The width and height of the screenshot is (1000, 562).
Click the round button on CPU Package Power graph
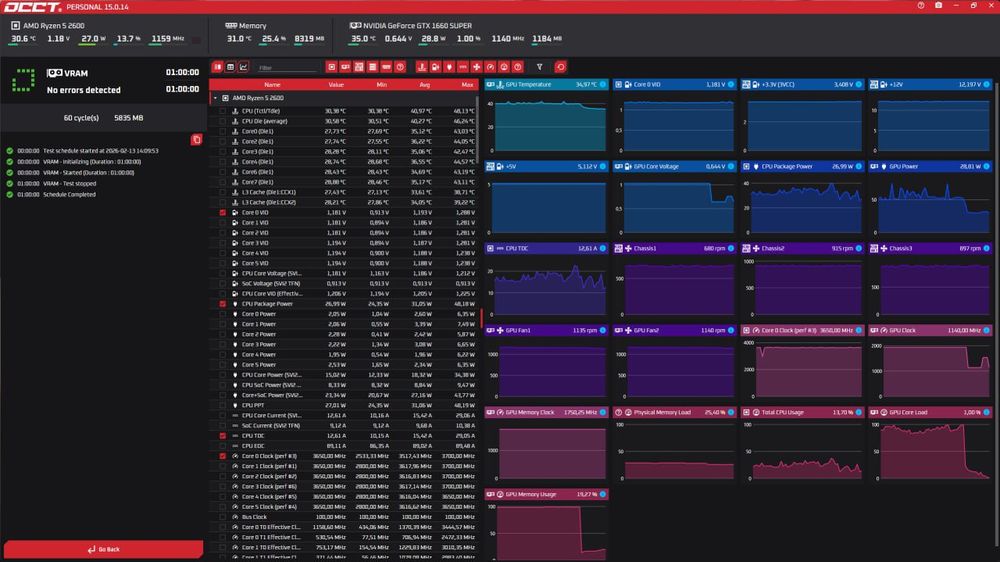click(x=859, y=166)
